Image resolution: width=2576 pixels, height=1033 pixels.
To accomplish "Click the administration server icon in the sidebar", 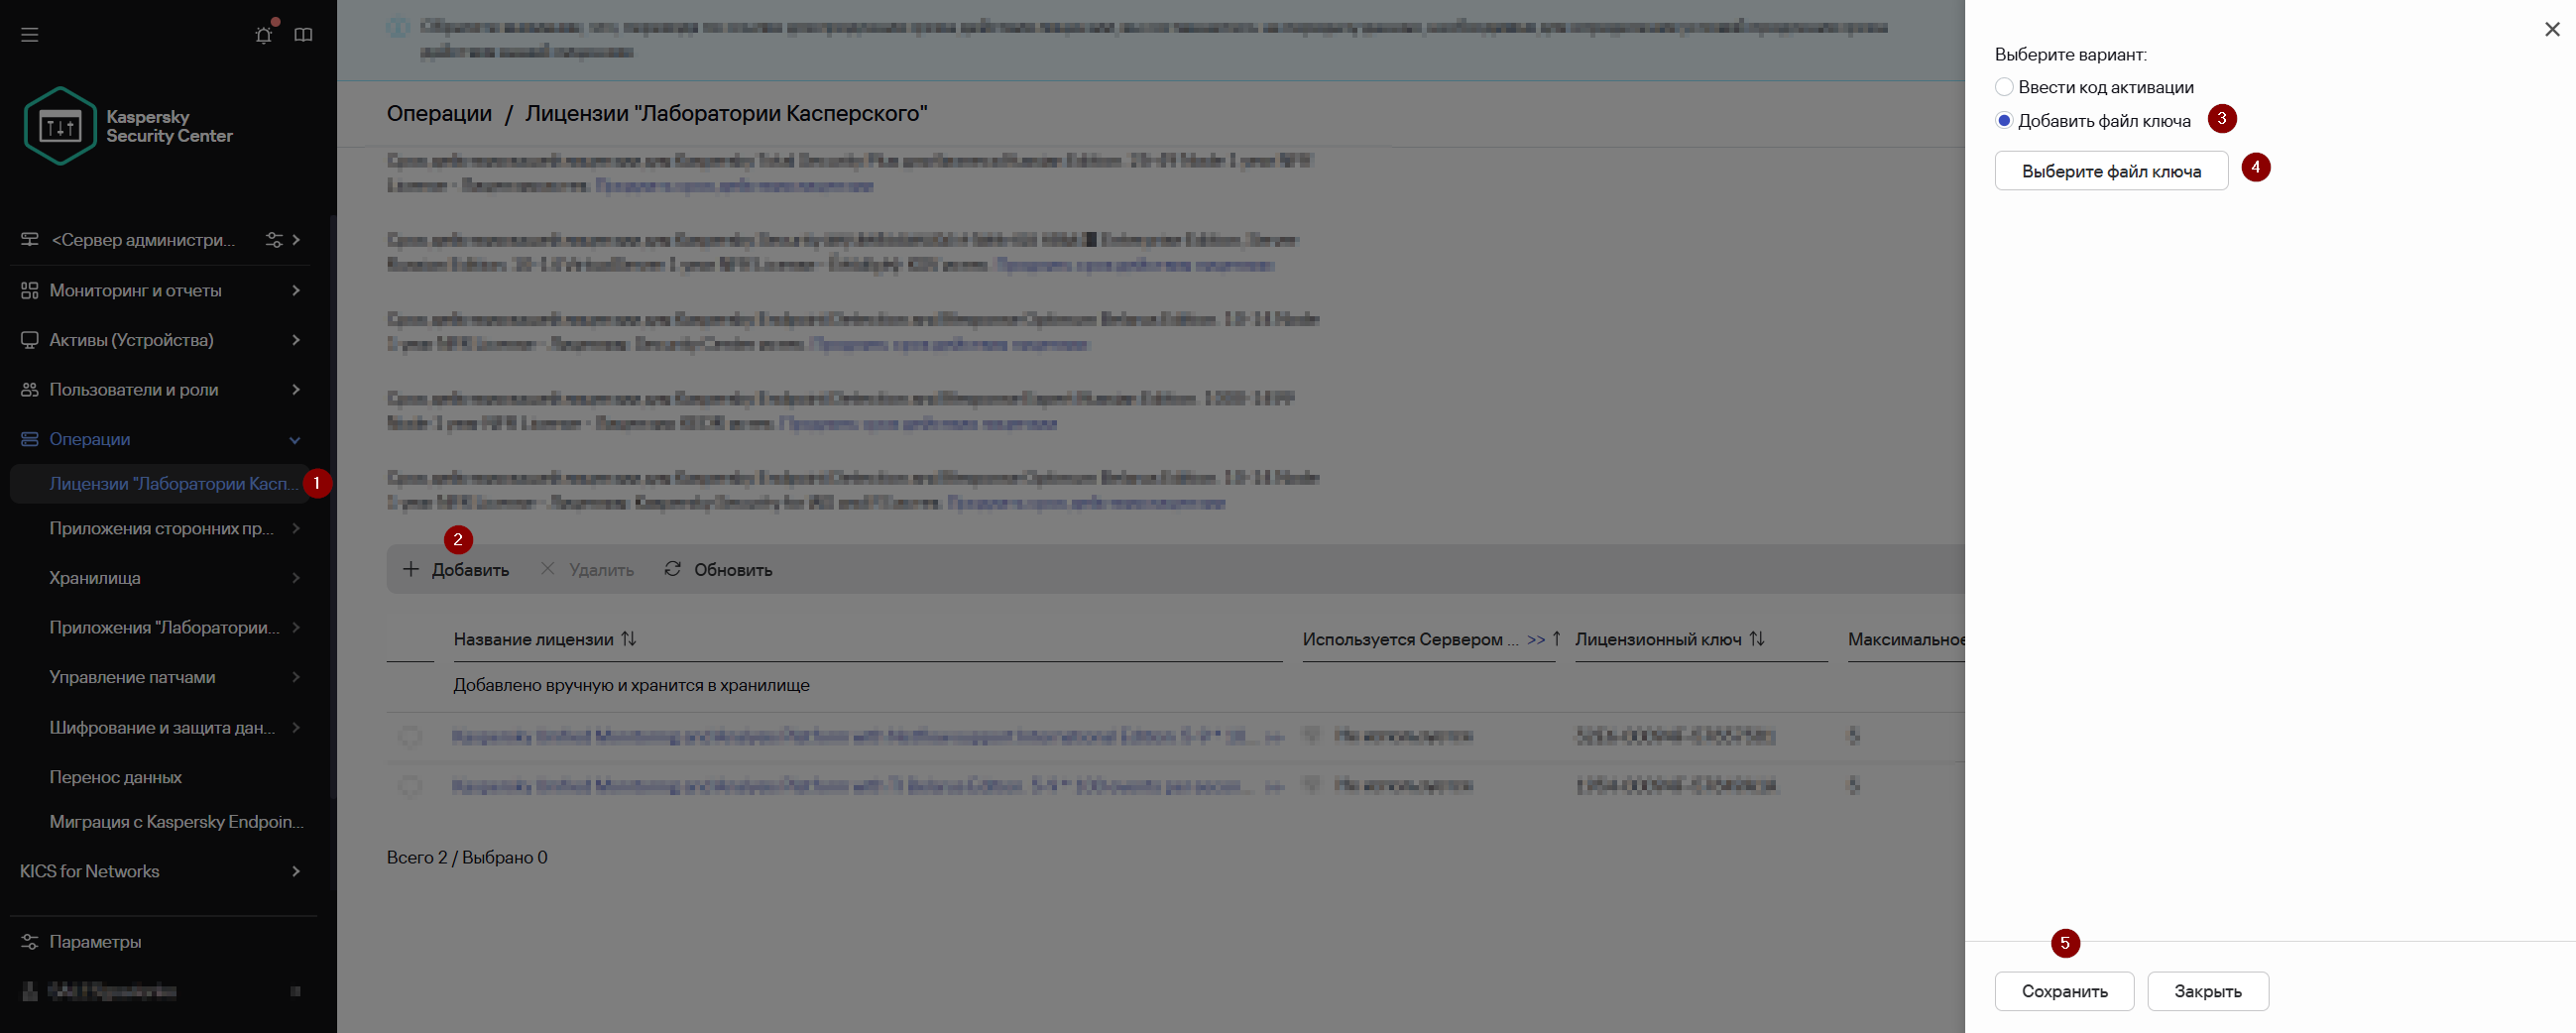I will pyautogui.click(x=30, y=240).
